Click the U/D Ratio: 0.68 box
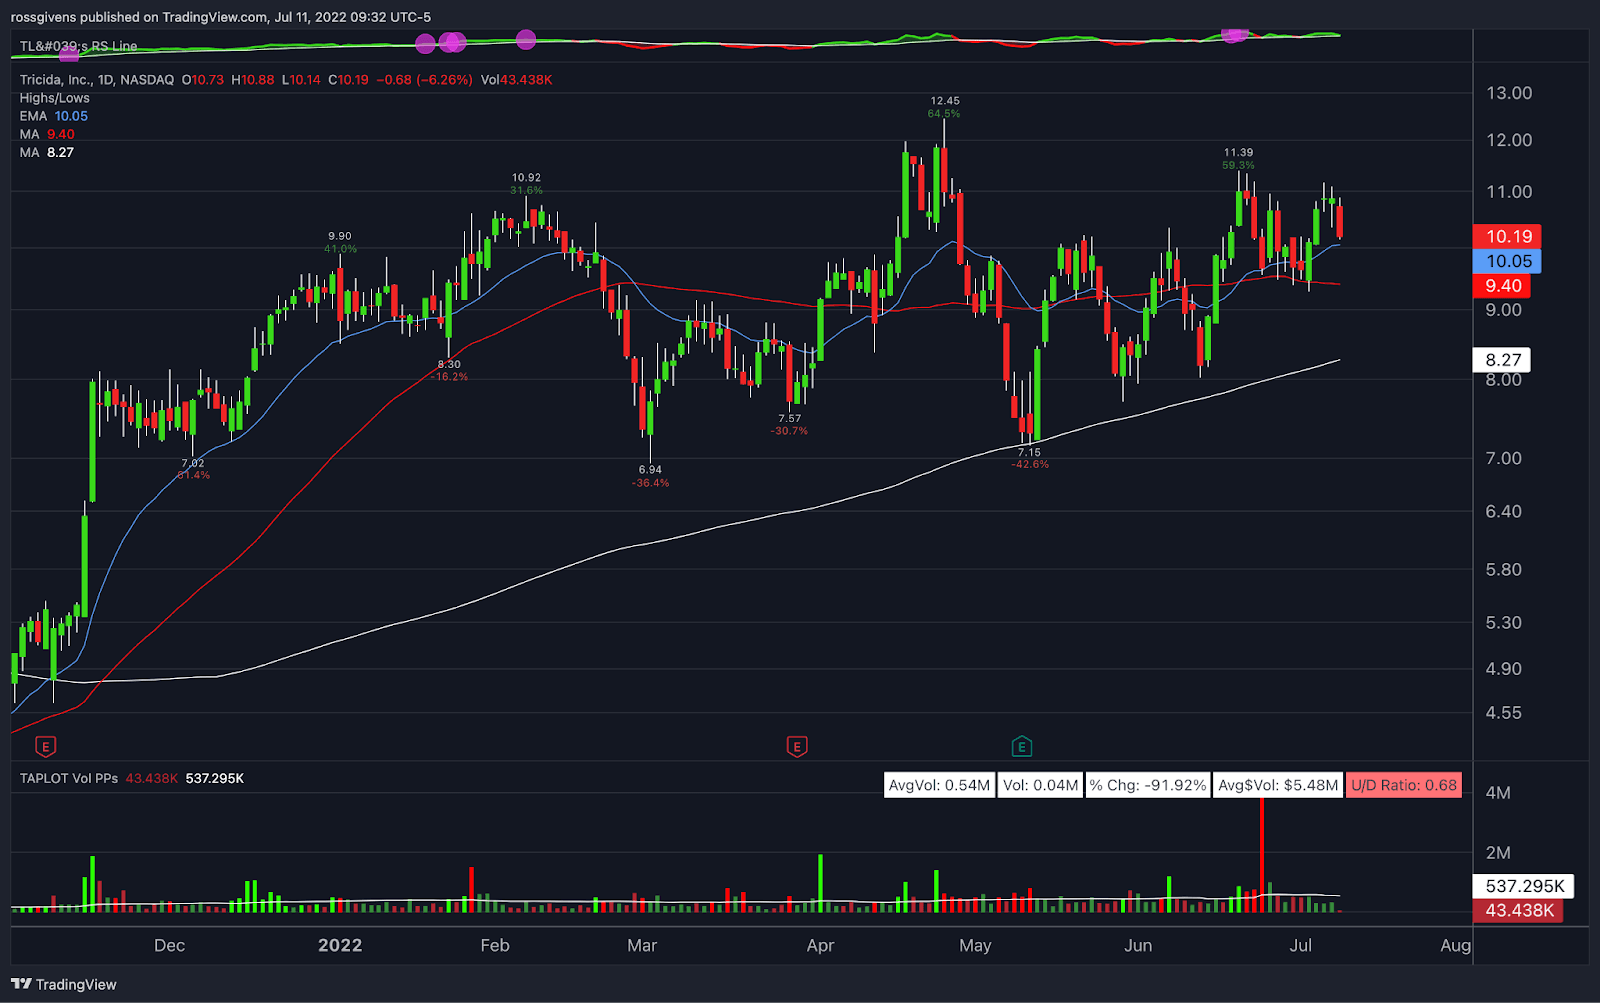 coord(1403,785)
